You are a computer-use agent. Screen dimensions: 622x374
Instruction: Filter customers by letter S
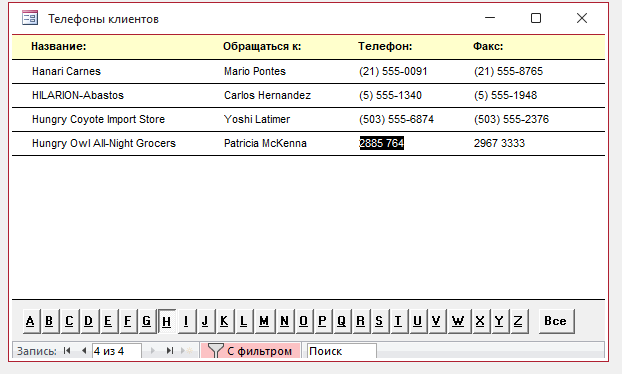coord(379,321)
